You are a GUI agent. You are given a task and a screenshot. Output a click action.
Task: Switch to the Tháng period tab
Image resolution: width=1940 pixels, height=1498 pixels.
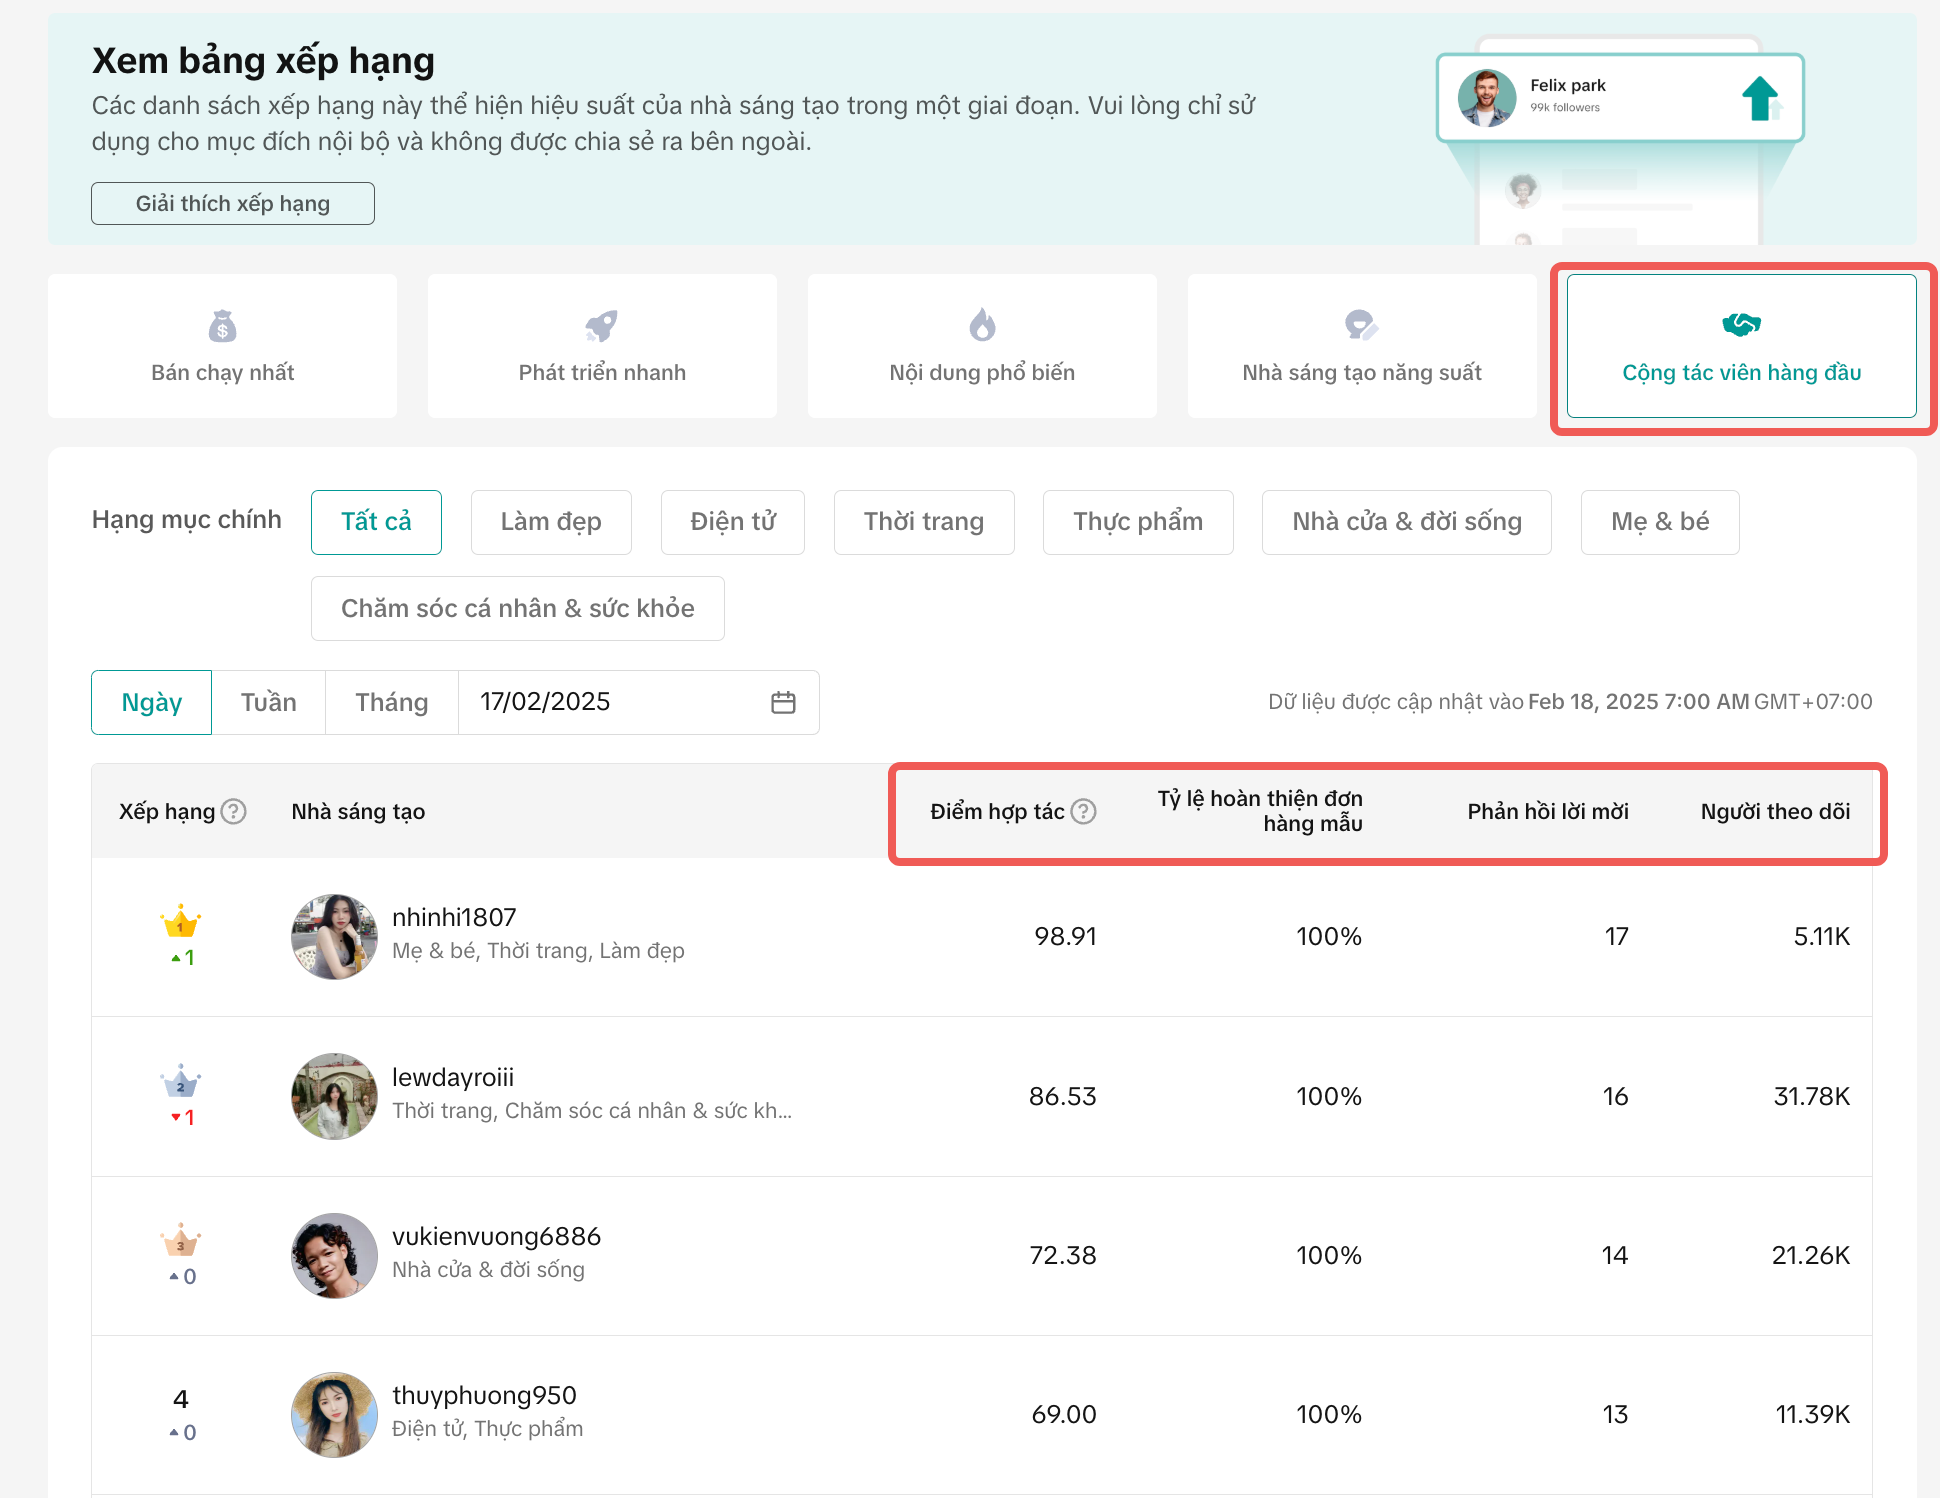391,703
